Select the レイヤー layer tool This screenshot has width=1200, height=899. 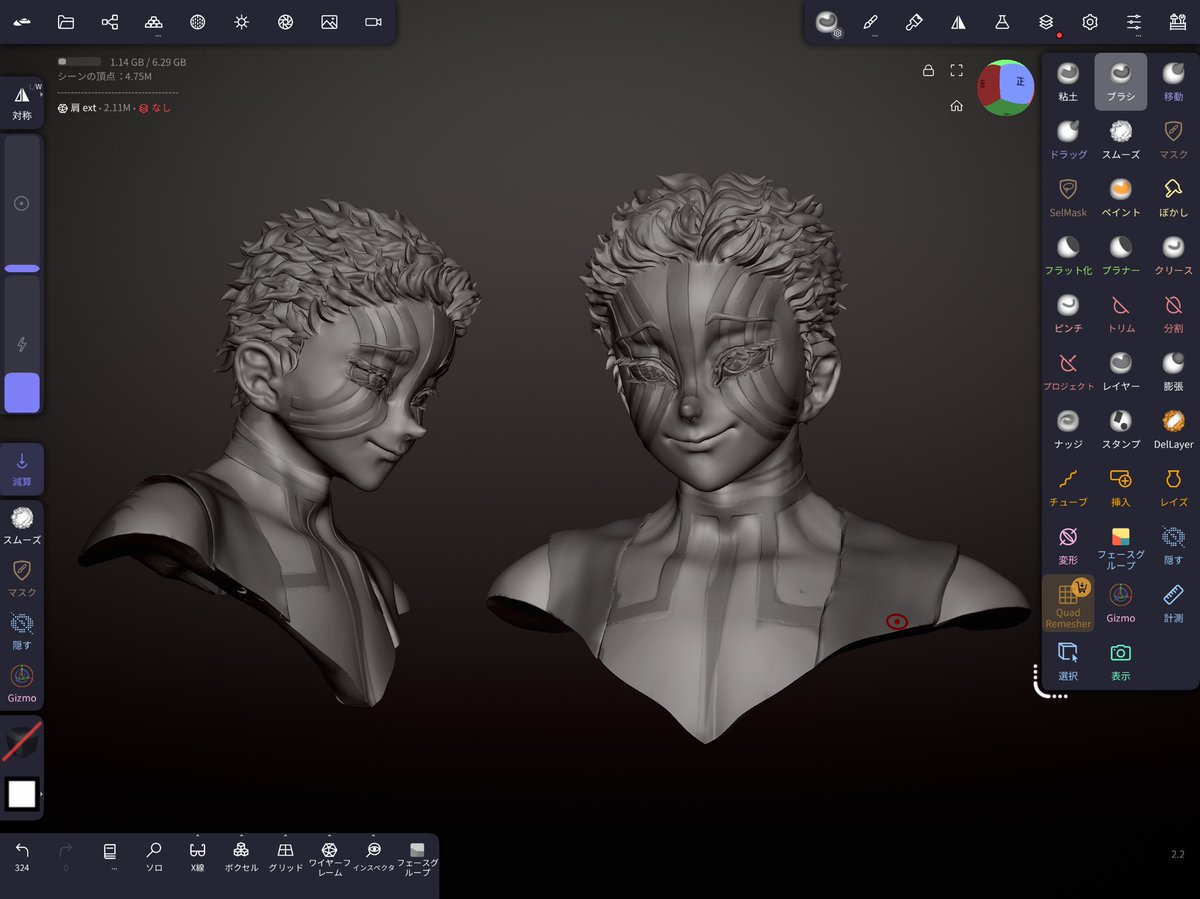click(1121, 372)
